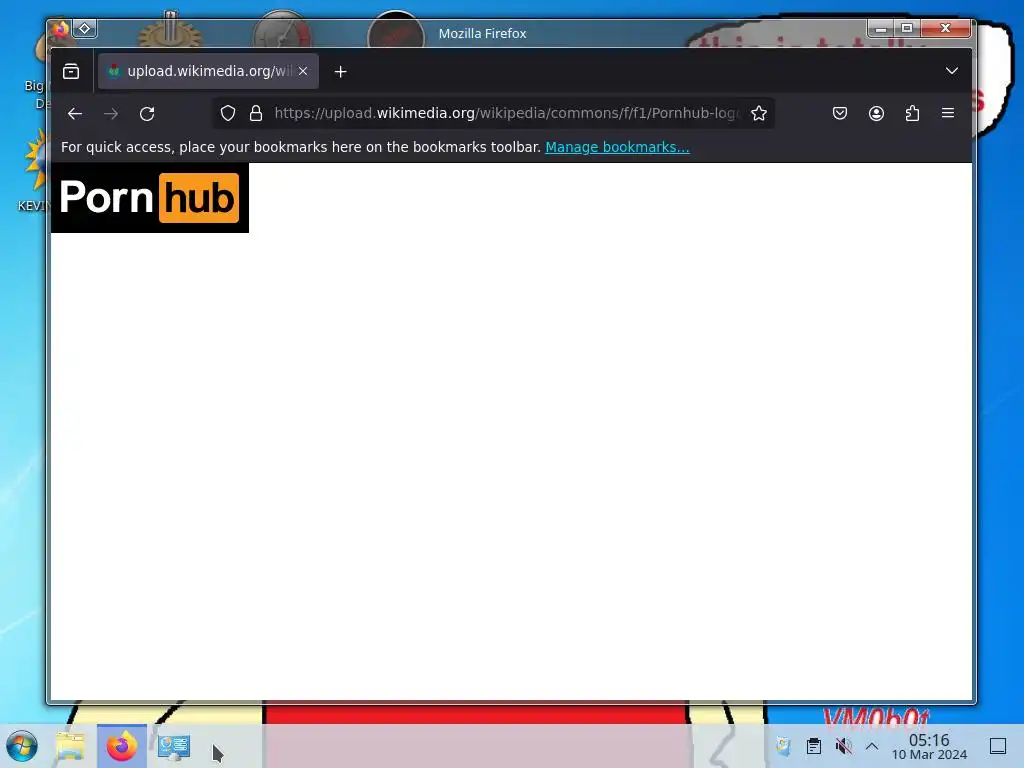
Task: Expand the list all tabs chevron
Action: (952, 71)
